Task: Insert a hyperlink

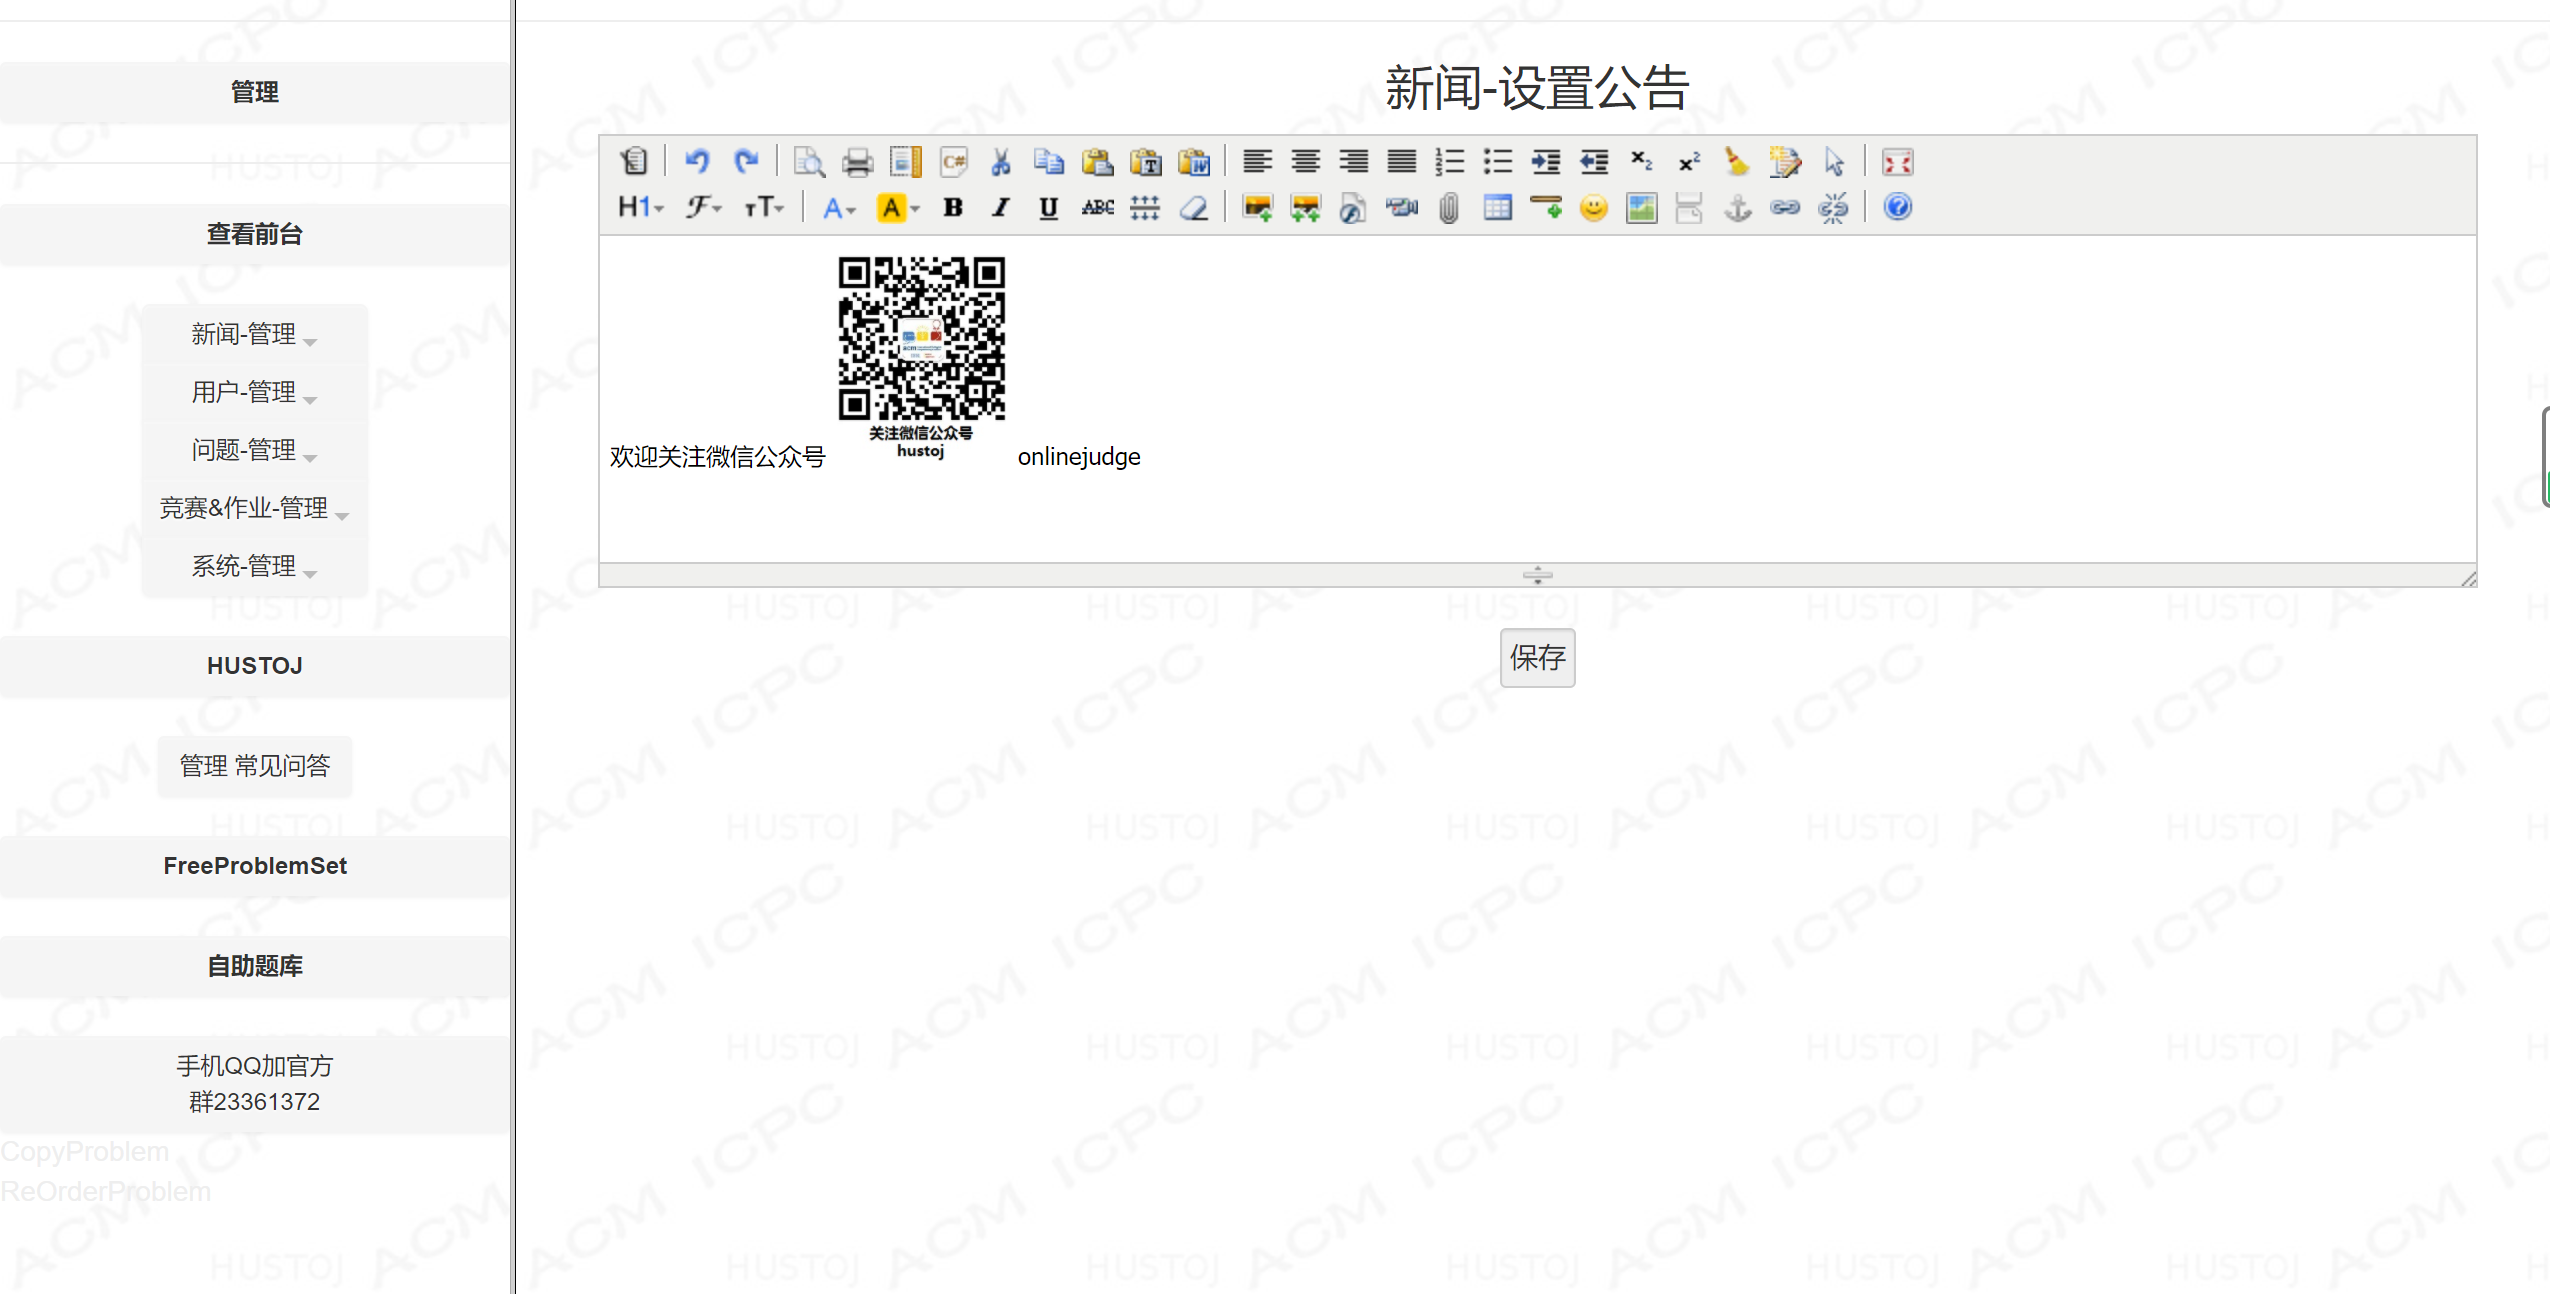Action: [1785, 207]
